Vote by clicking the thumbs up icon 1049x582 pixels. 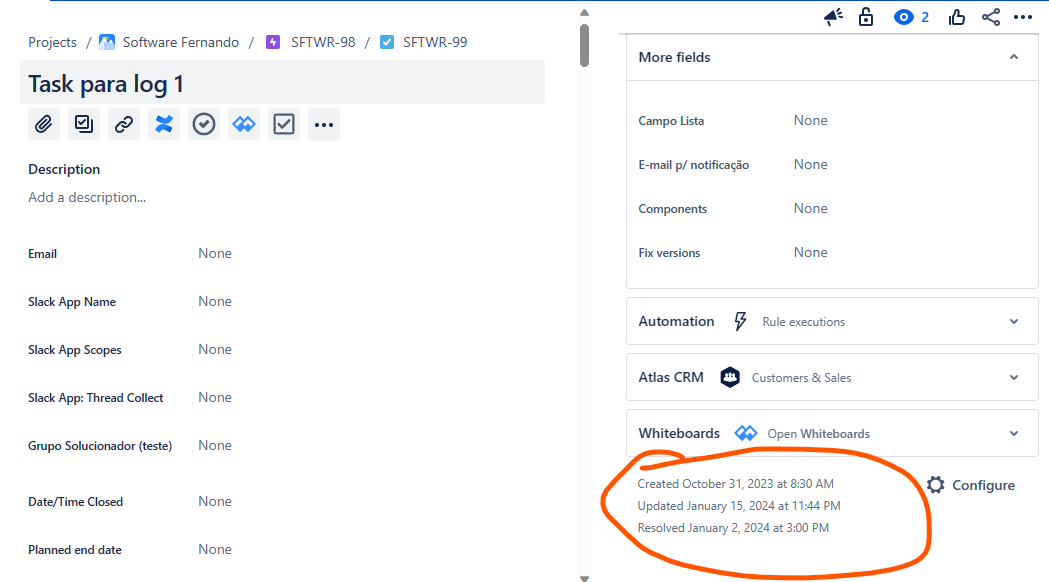tap(956, 17)
